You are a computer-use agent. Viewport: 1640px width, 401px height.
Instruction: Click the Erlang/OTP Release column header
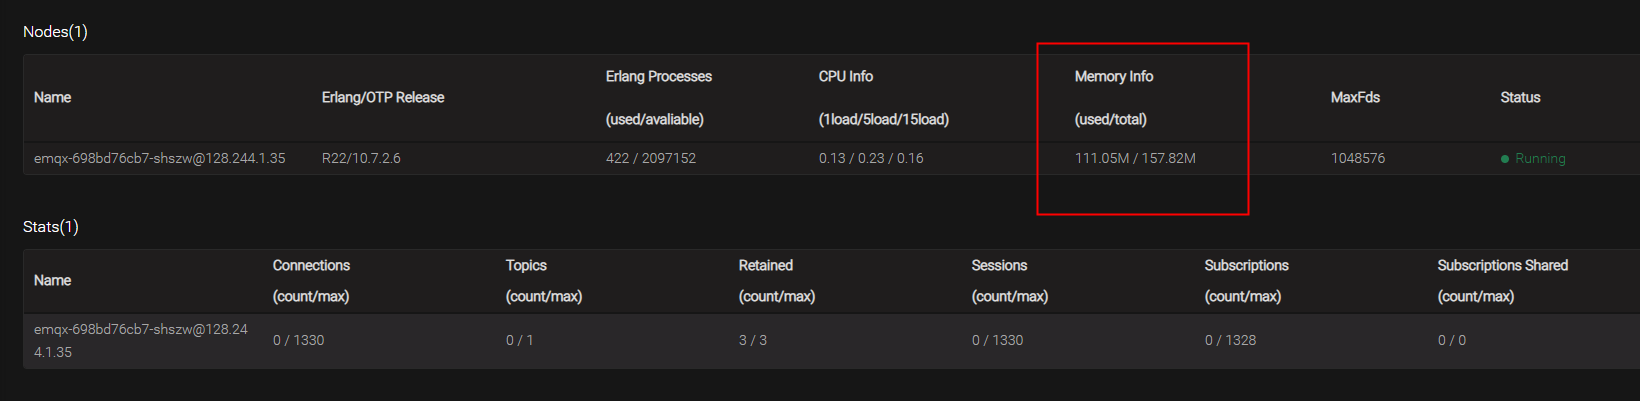tap(383, 97)
